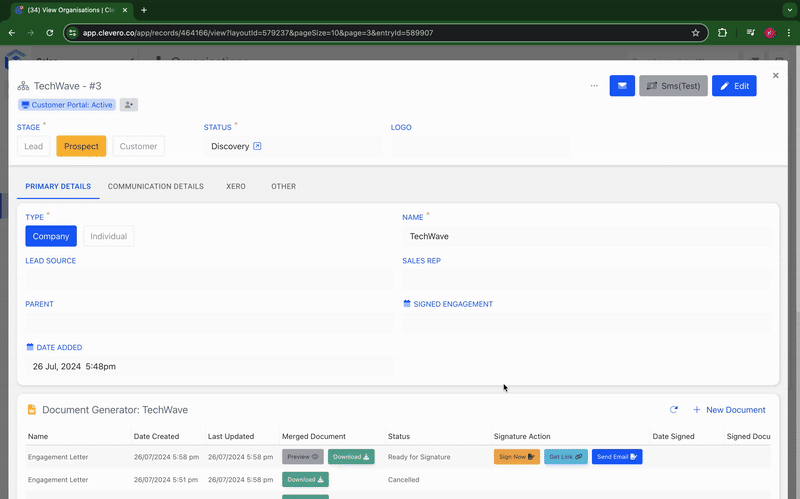Click the Status field showing Discovery
This screenshot has width=800, height=499.
293,146
